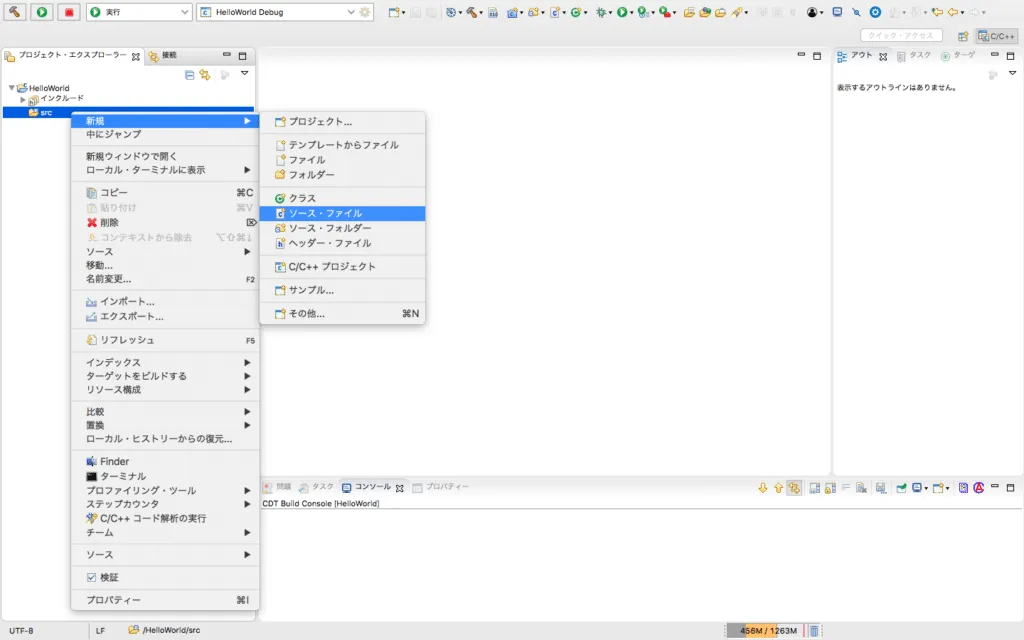Screen dimensions: 1024x640
Task: Click the Pin Console icon
Action: 901,488
